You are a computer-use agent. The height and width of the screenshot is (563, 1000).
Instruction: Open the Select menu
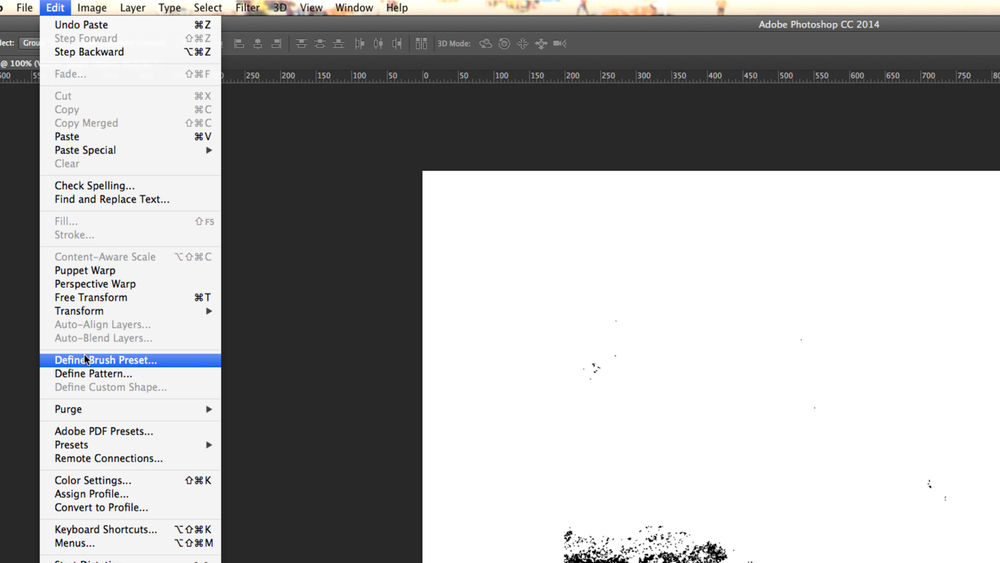208,8
